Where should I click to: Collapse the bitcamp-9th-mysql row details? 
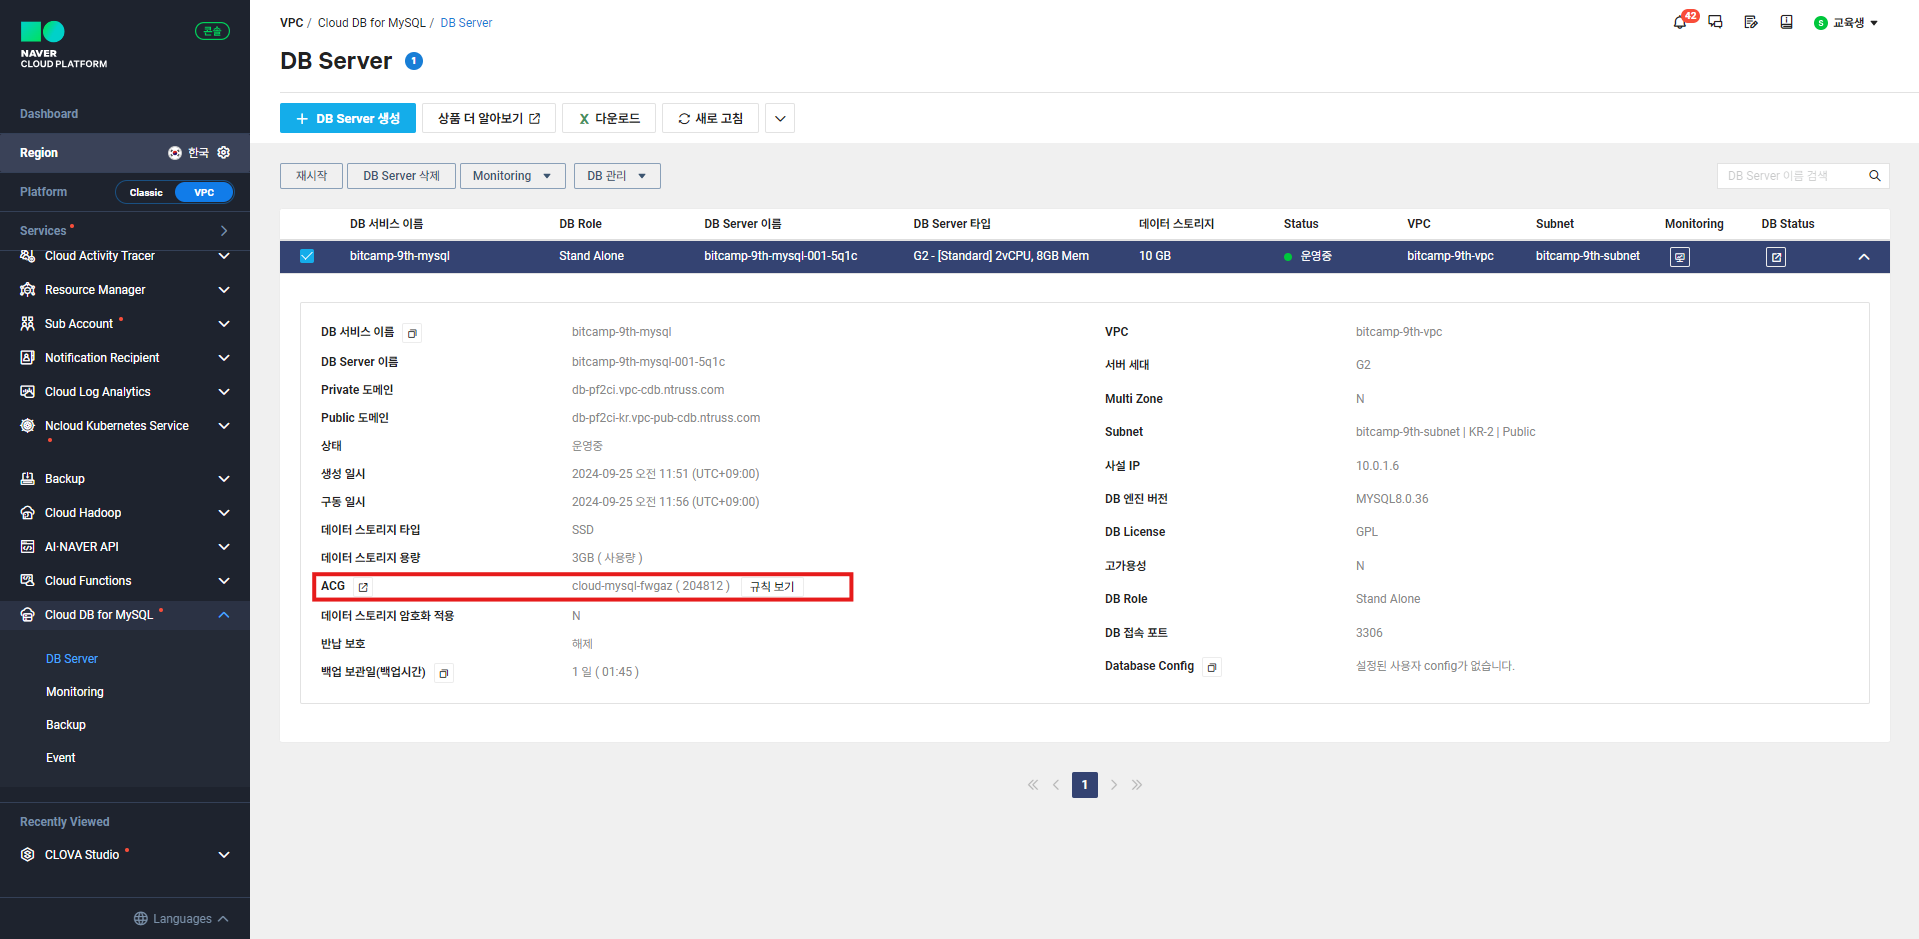click(1864, 257)
